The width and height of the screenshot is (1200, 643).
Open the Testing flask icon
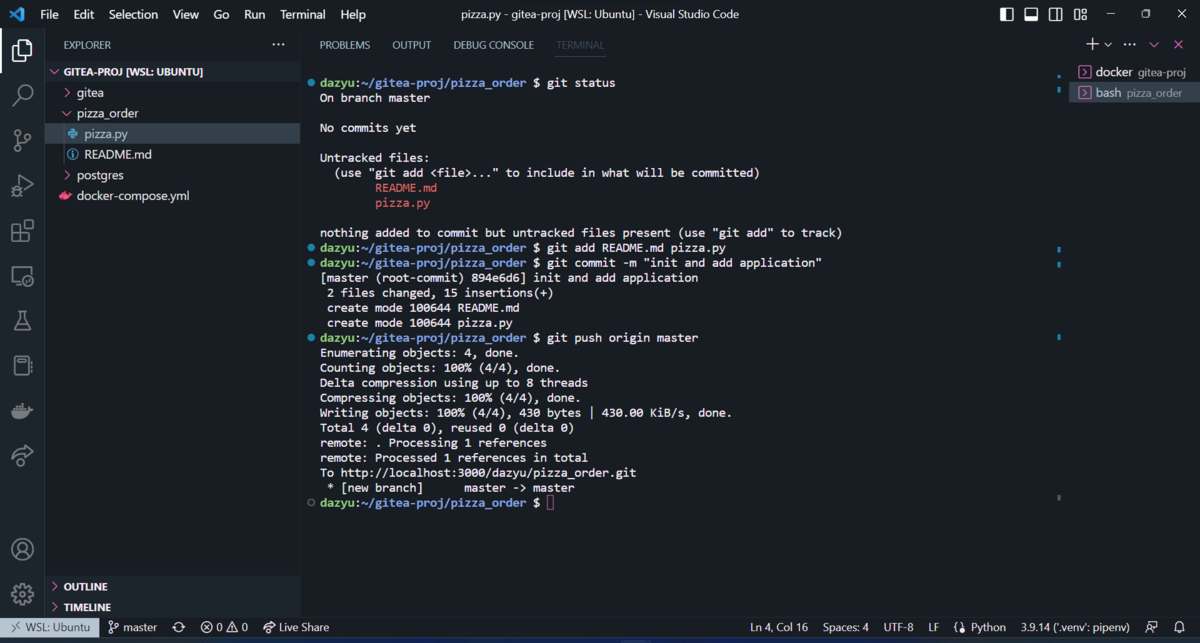pyautogui.click(x=22, y=321)
